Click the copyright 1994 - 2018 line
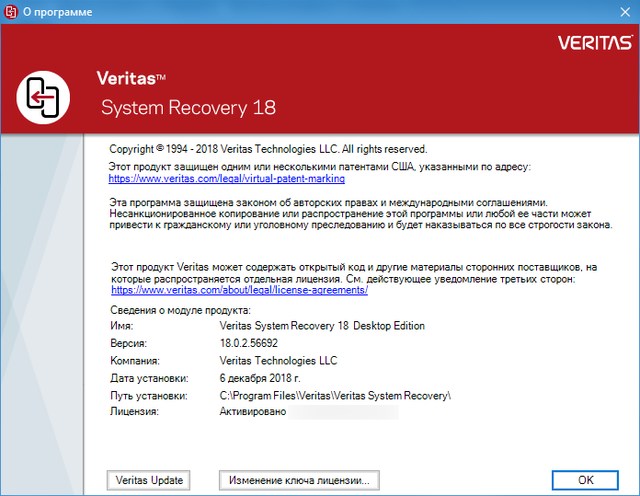 click(267, 148)
